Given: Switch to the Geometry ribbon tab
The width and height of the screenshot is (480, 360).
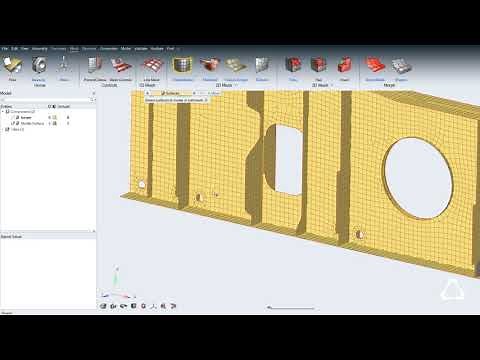Looking at the screenshot, I should [x=59, y=49].
